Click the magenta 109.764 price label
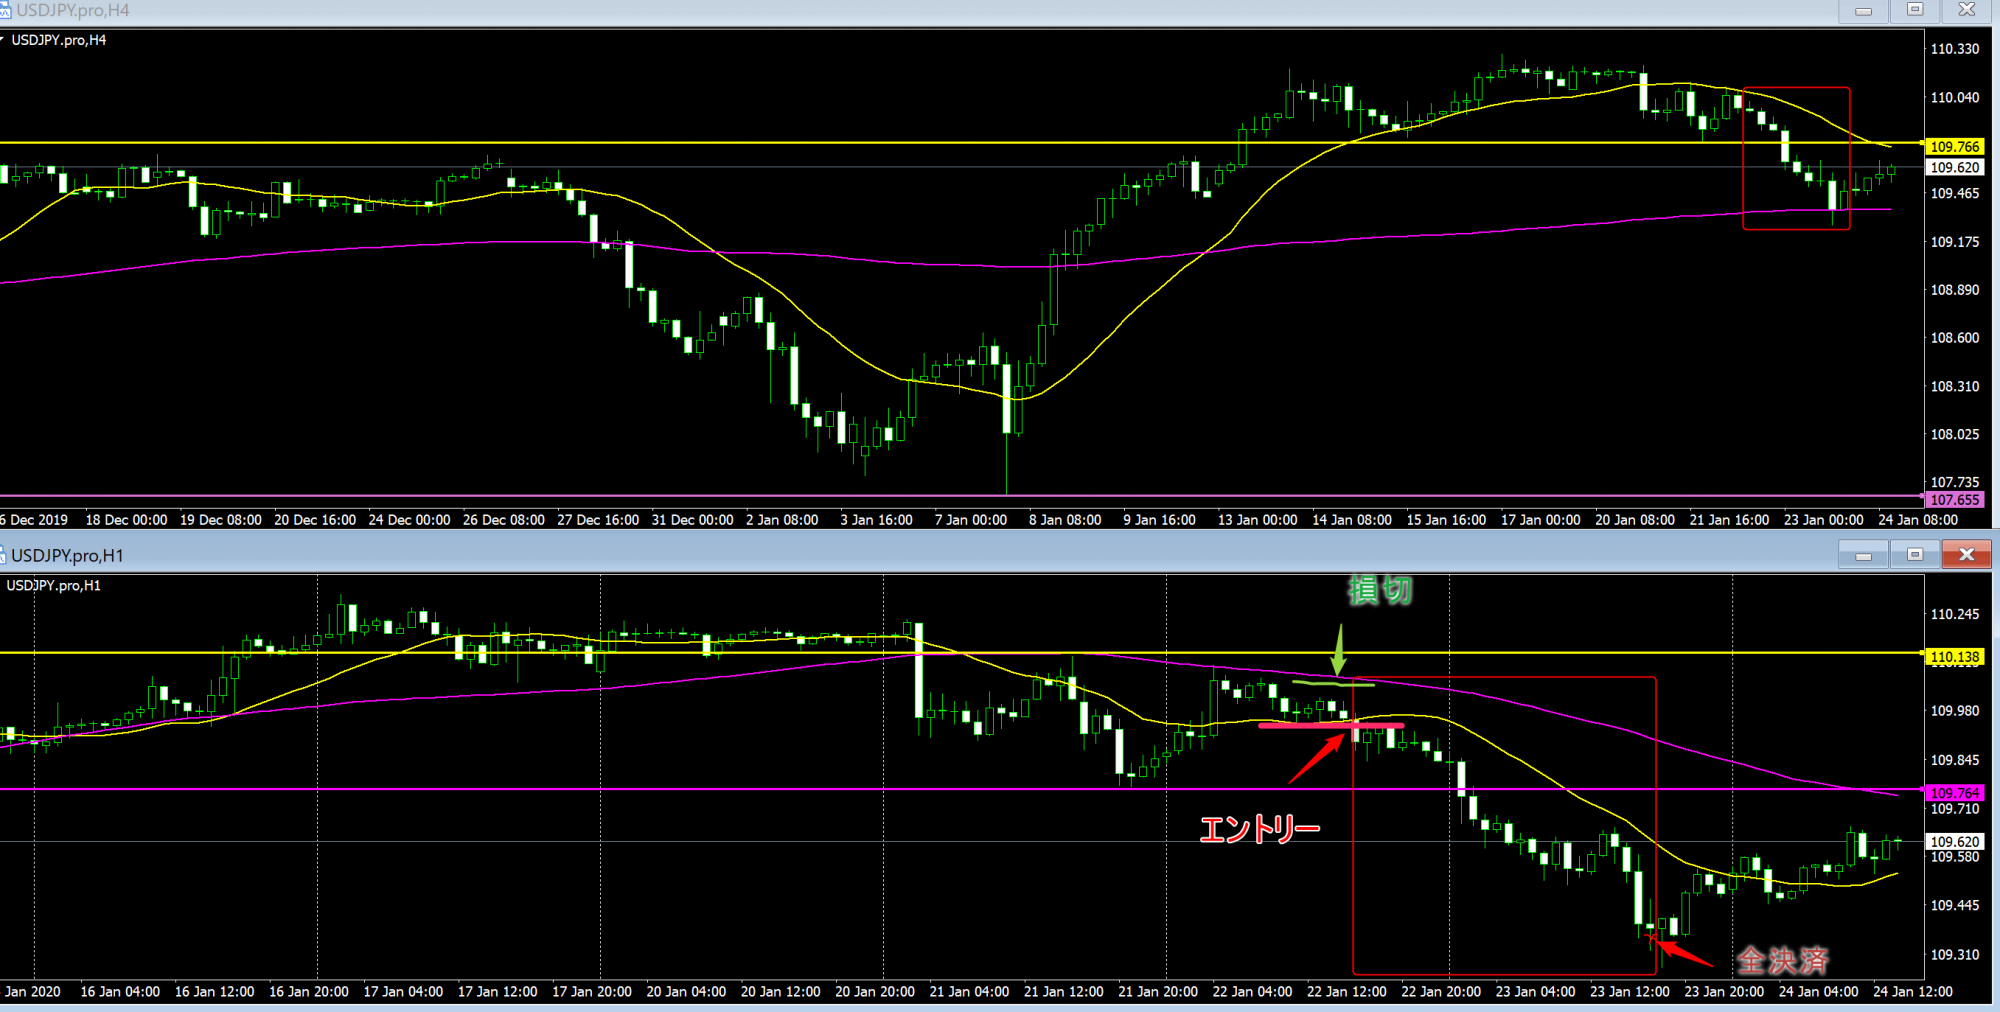 pos(1955,793)
